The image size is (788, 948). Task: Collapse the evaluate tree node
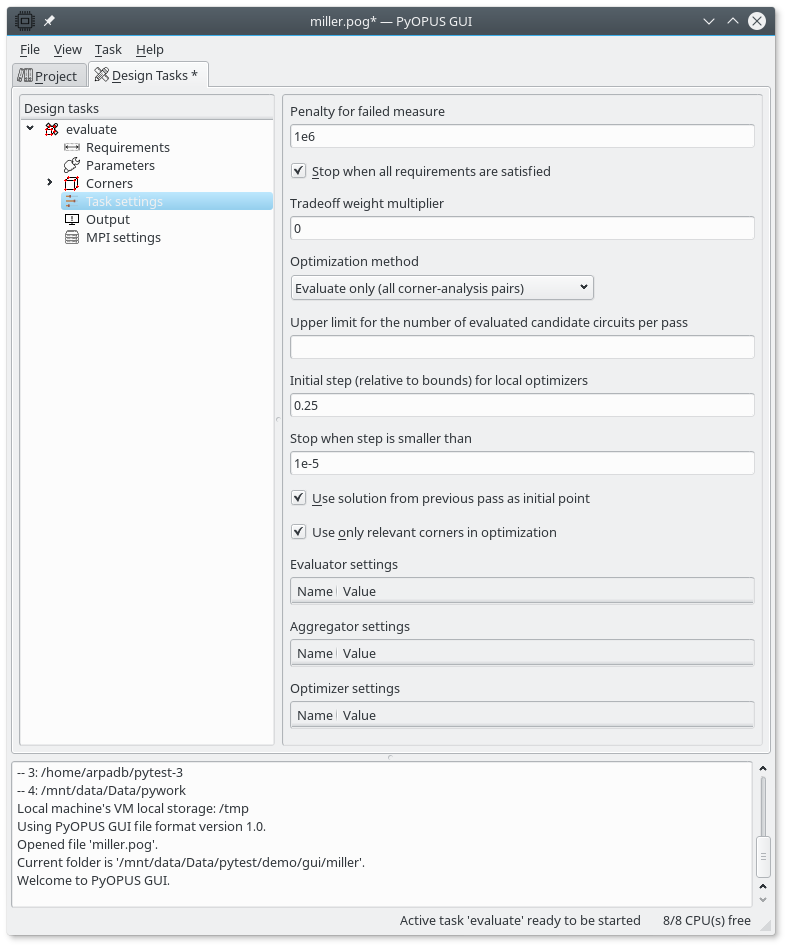point(31,129)
